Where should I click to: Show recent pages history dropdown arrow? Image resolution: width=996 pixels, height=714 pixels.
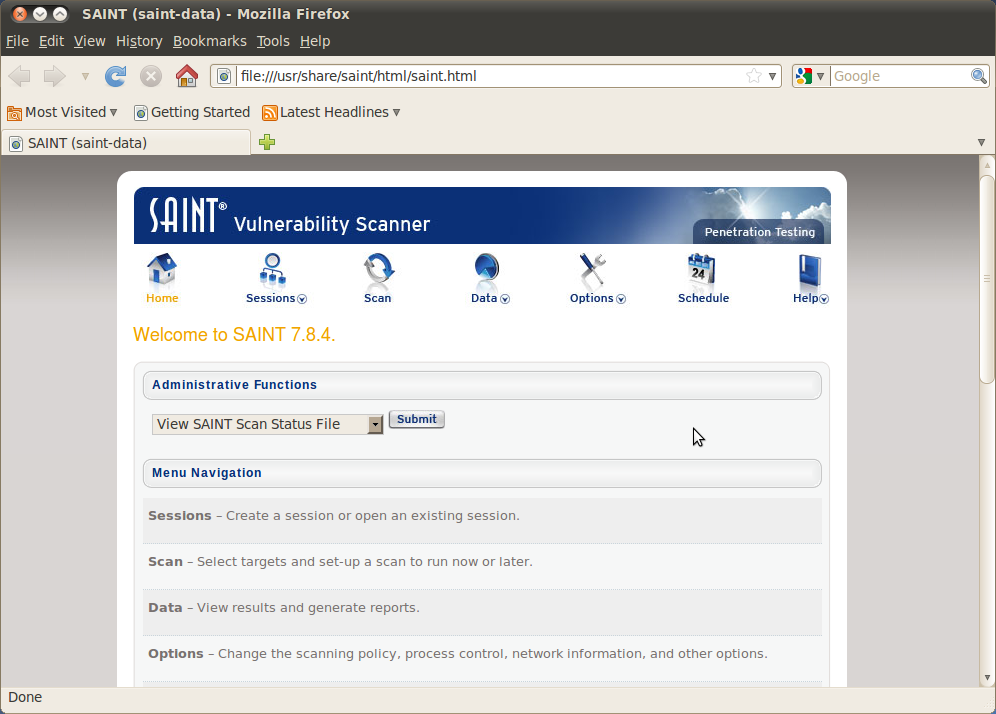coord(85,76)
